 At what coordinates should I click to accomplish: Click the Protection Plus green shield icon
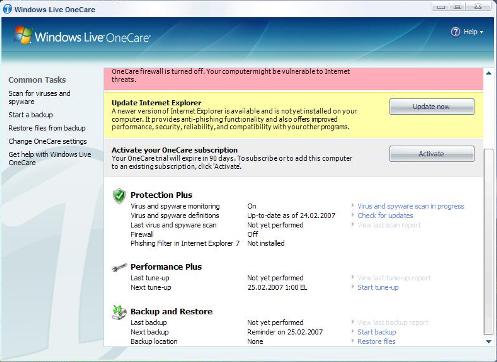[119, 196]
